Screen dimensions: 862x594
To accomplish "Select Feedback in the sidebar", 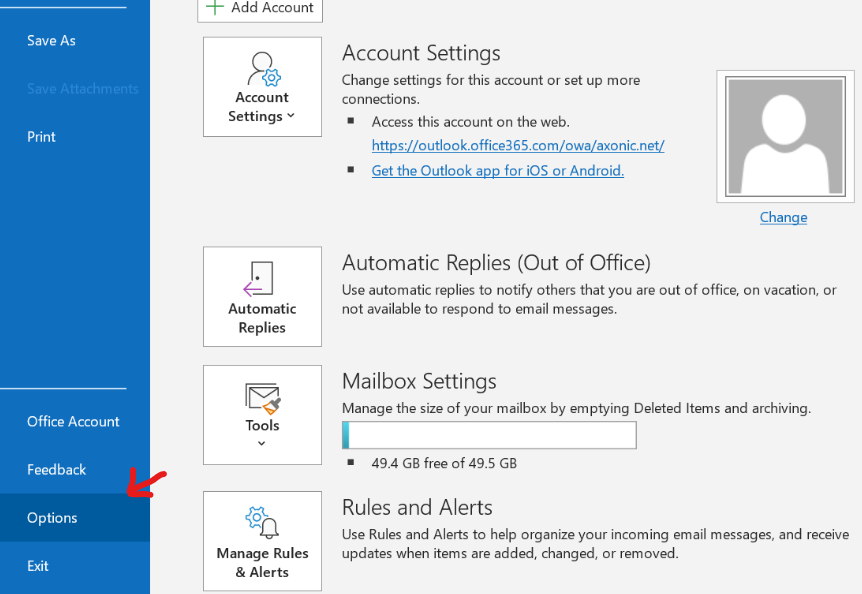I will click(x=57, y=470).
